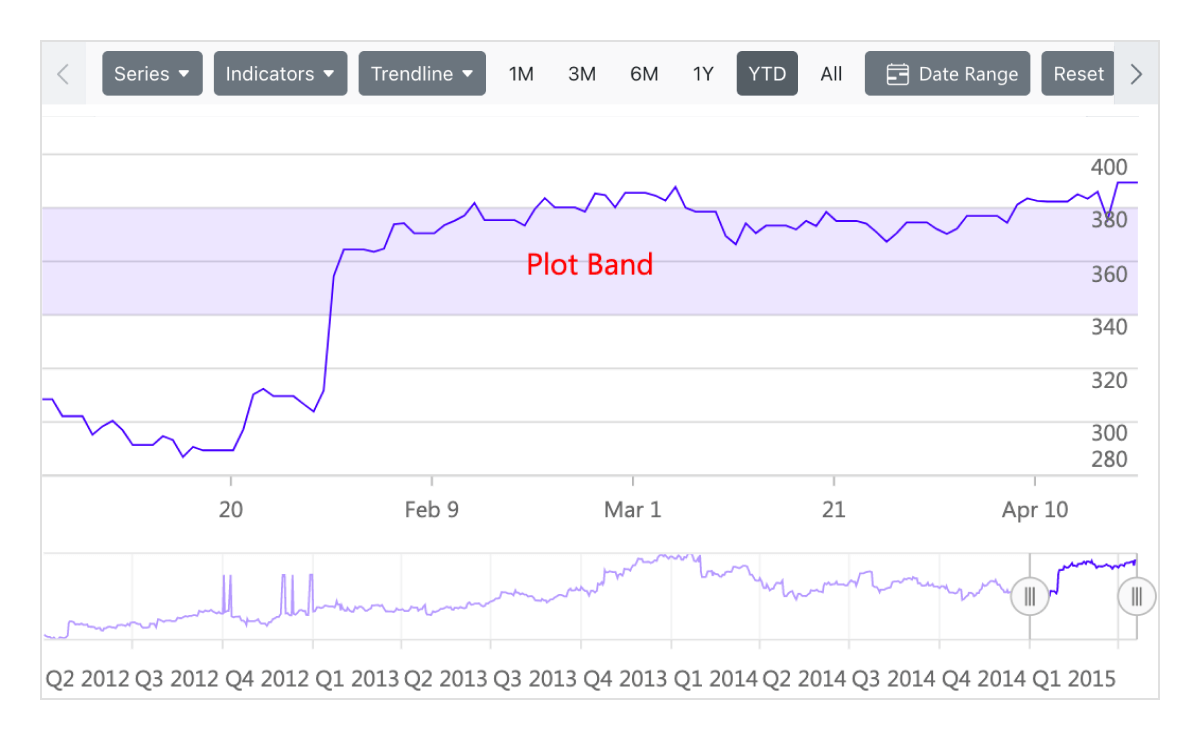Show All data range

point(831,74)
